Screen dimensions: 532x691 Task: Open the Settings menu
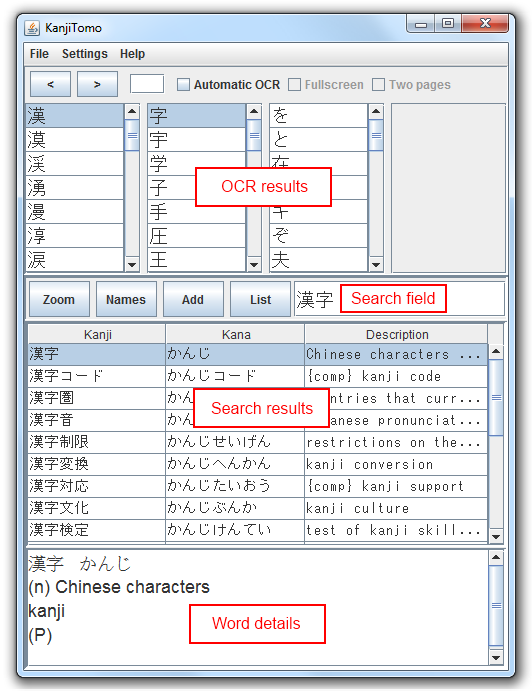click(85, 54)
